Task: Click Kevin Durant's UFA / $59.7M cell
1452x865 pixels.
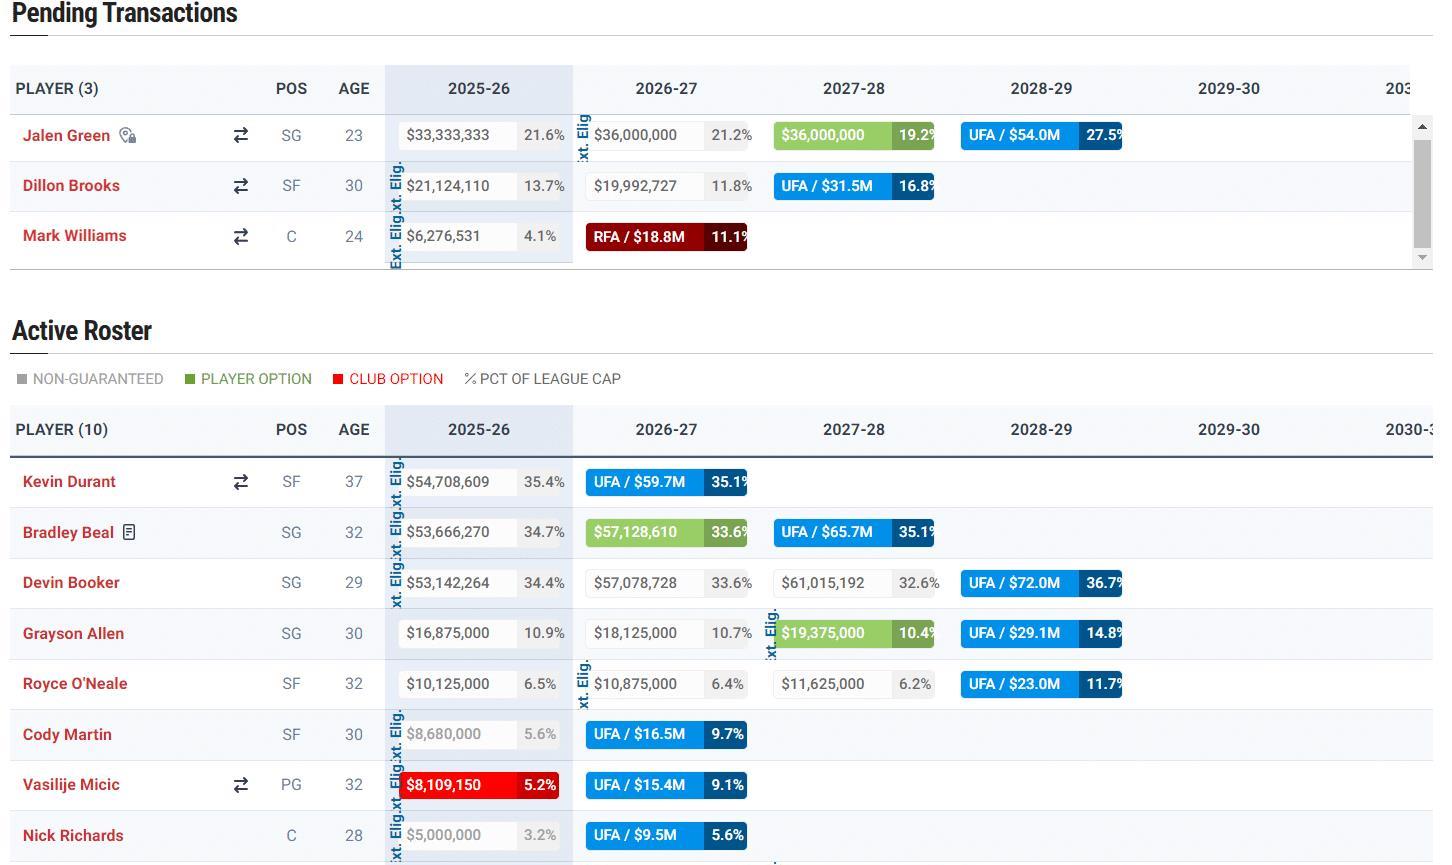Action: click(x=666, y=482)
